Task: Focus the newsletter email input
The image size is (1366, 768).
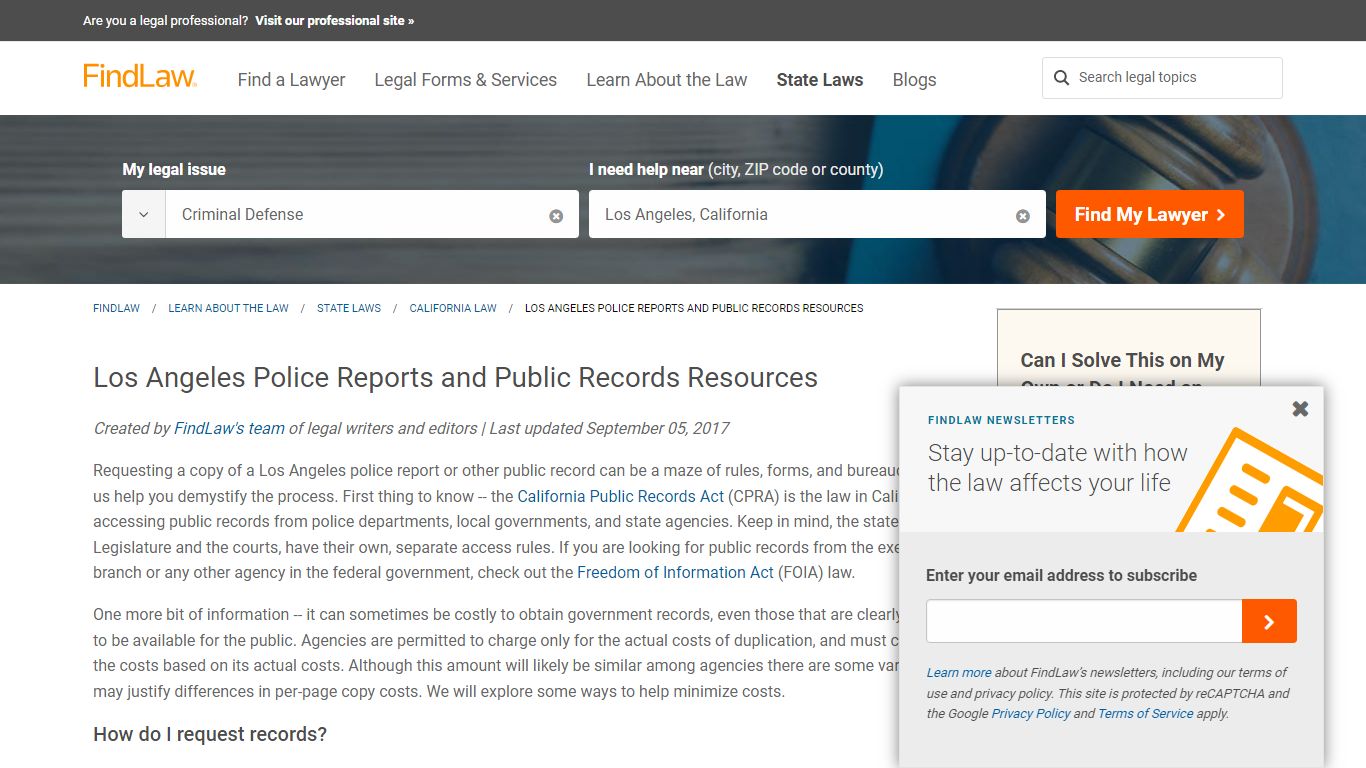Action: 1084,622
